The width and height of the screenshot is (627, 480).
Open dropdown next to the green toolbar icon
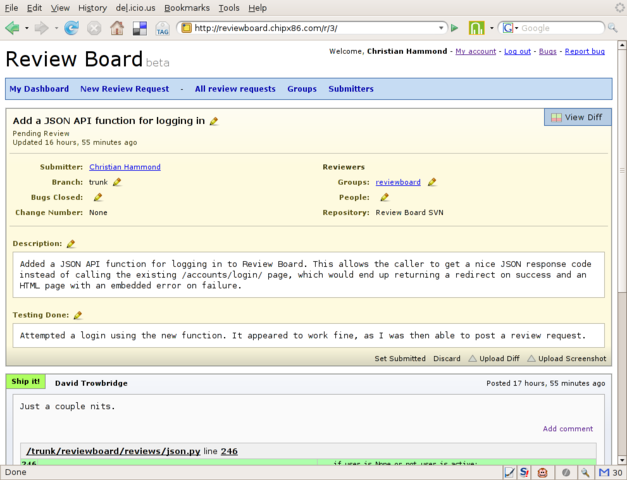tap(491, 28)
